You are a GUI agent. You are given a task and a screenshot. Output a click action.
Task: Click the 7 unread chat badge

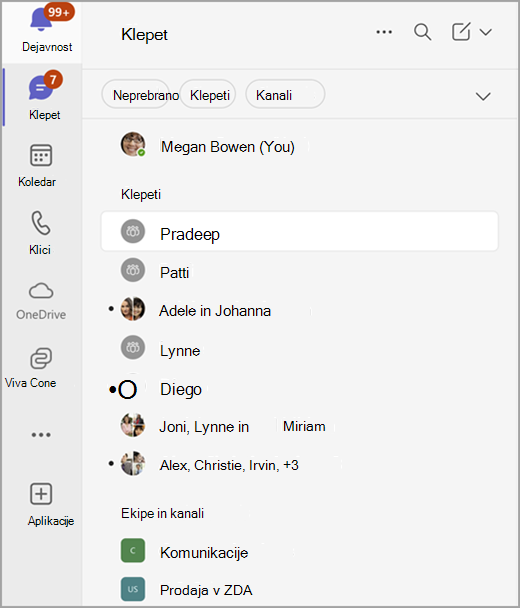53,79
